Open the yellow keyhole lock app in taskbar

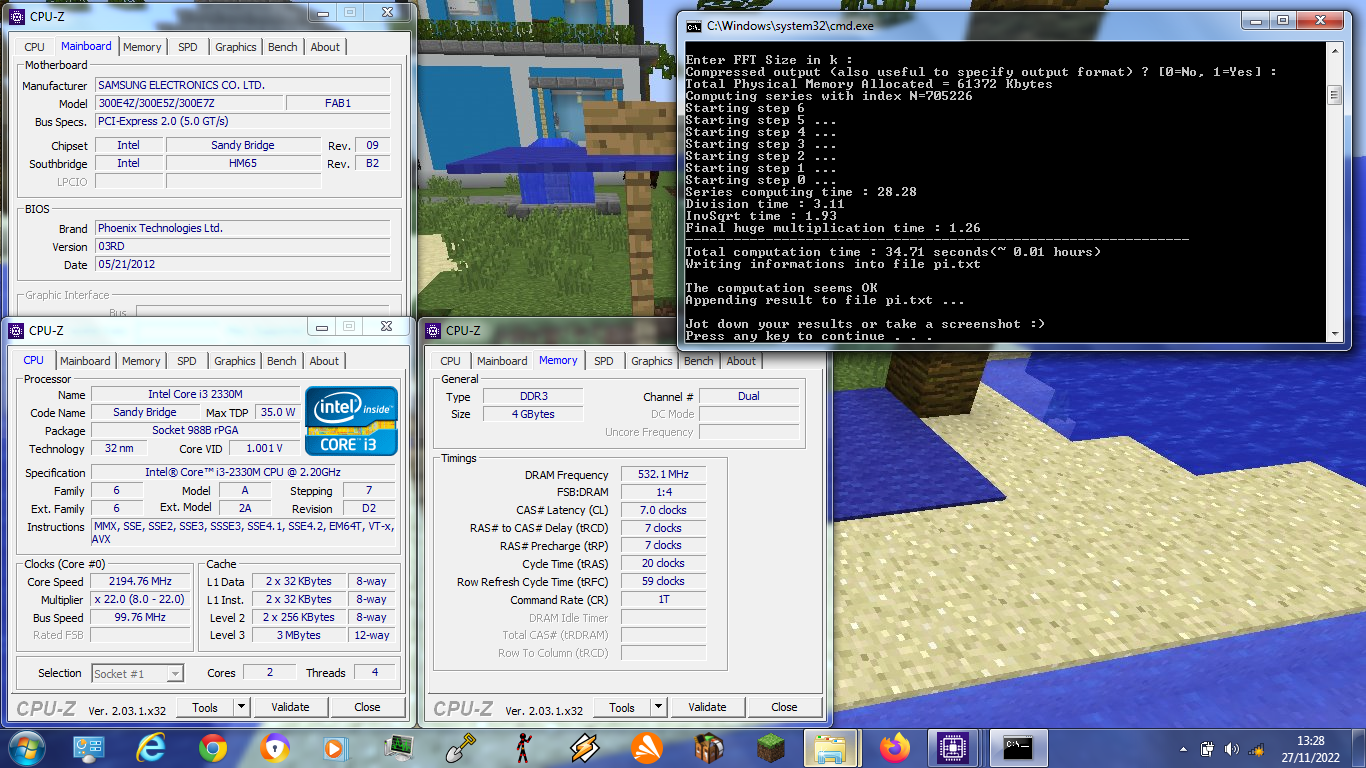pyautogui.click(x=274, y=748)
